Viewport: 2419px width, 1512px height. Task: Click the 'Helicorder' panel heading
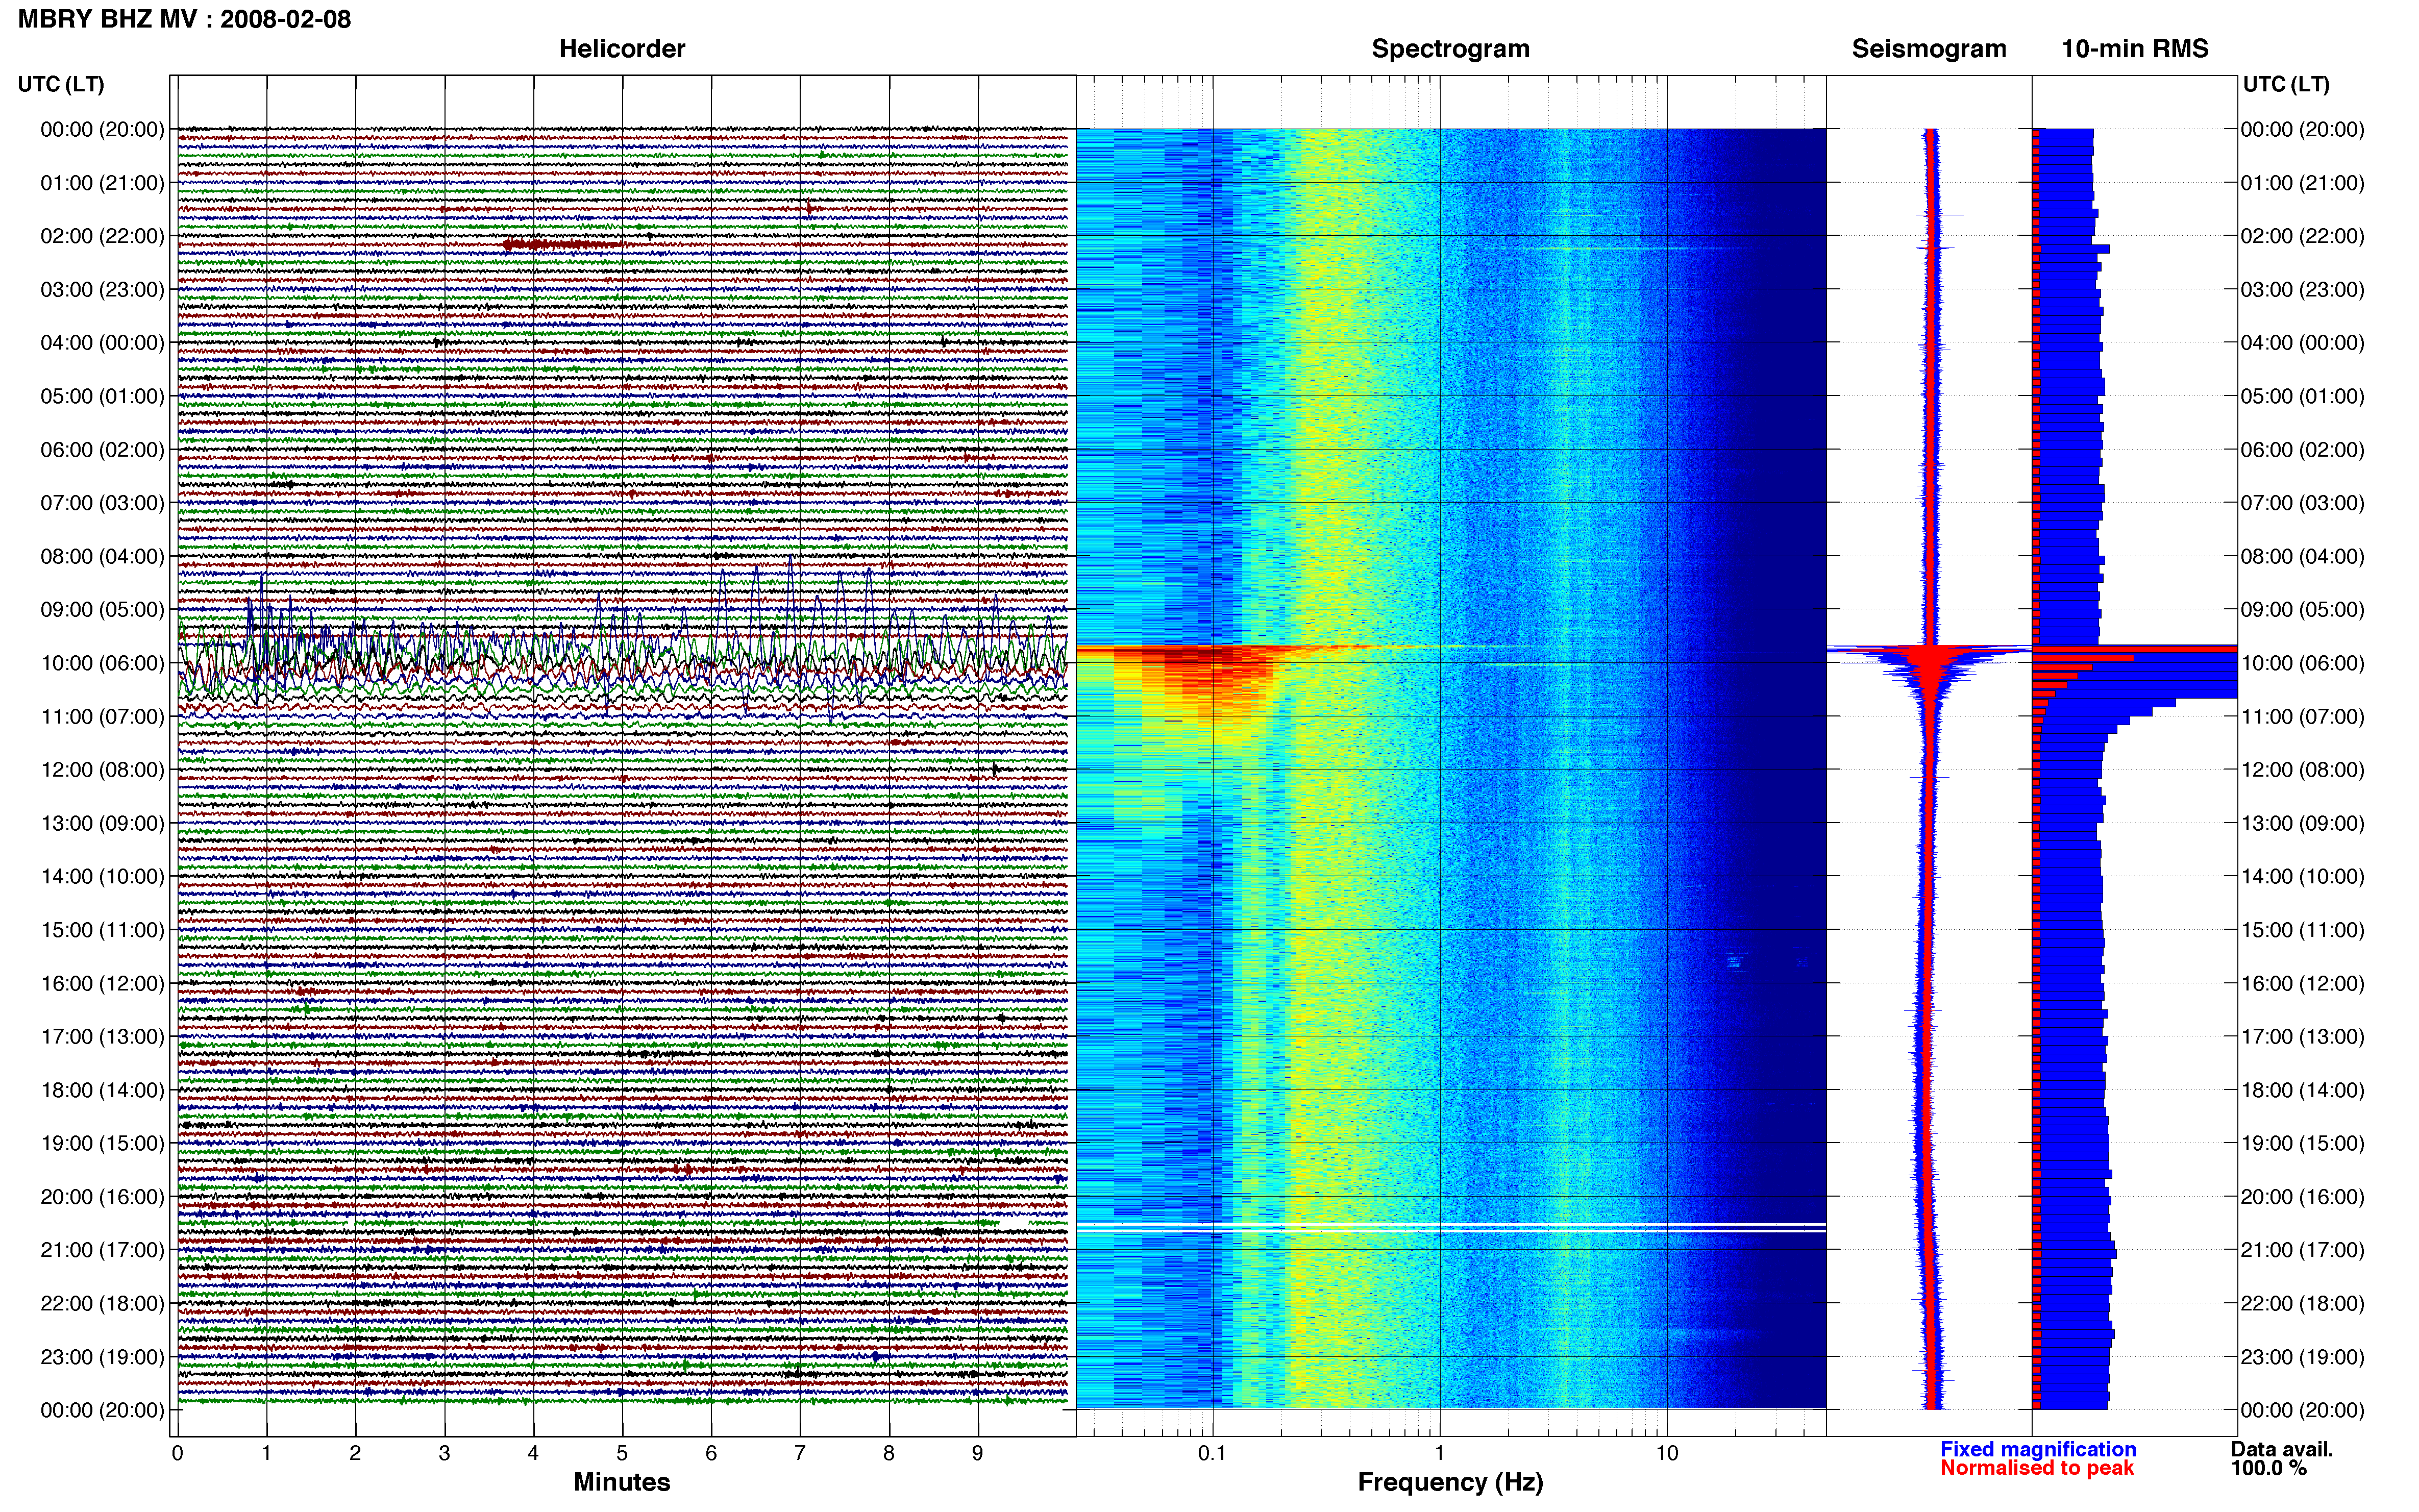[622, 49]
